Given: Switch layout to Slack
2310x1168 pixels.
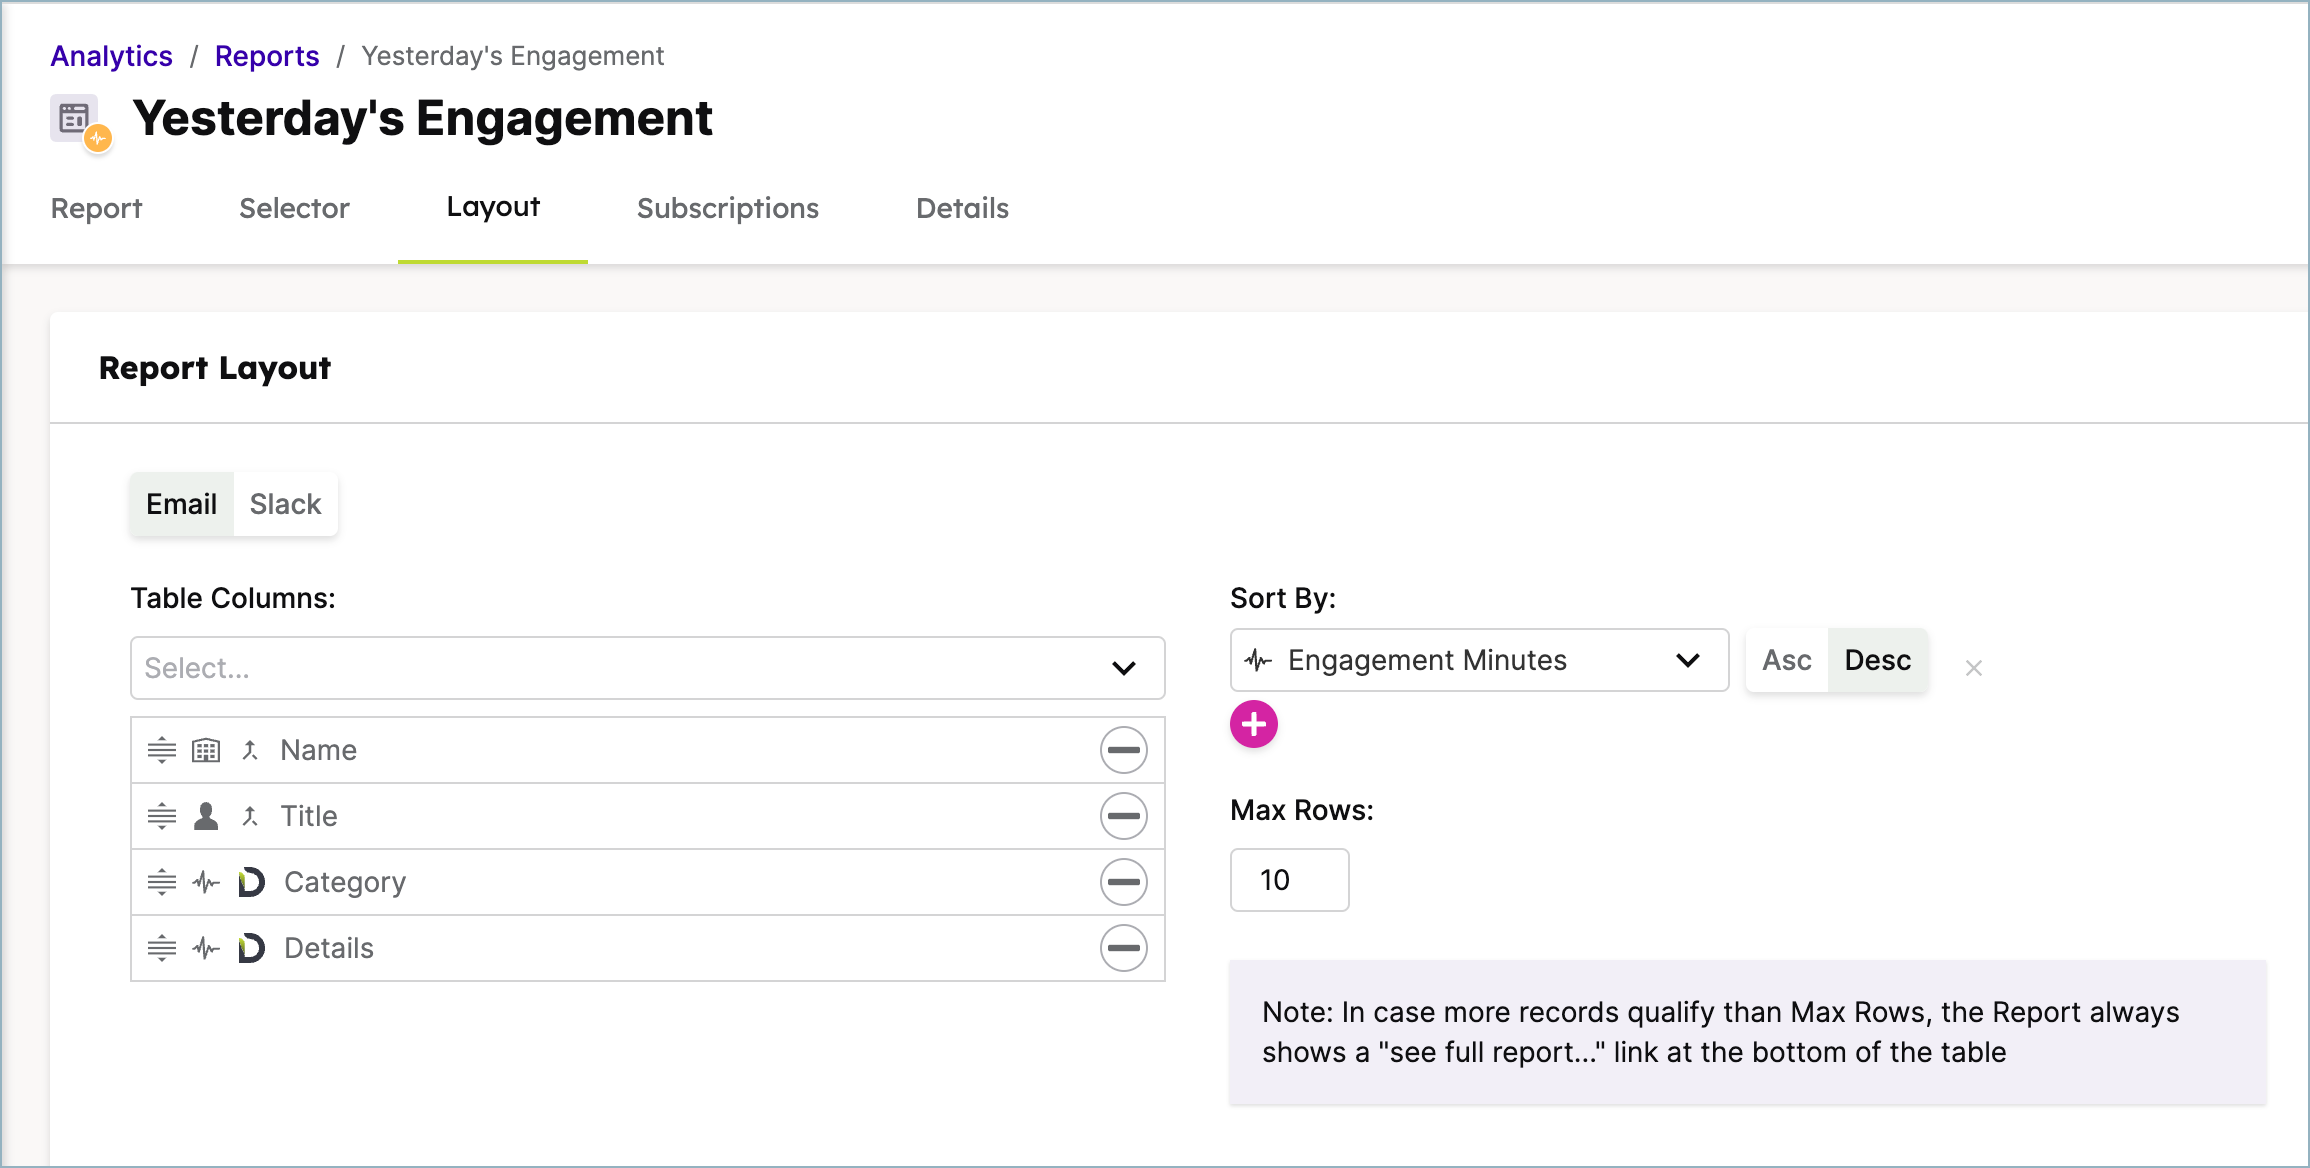Looking at the screenshot, I should click(285, 504).
